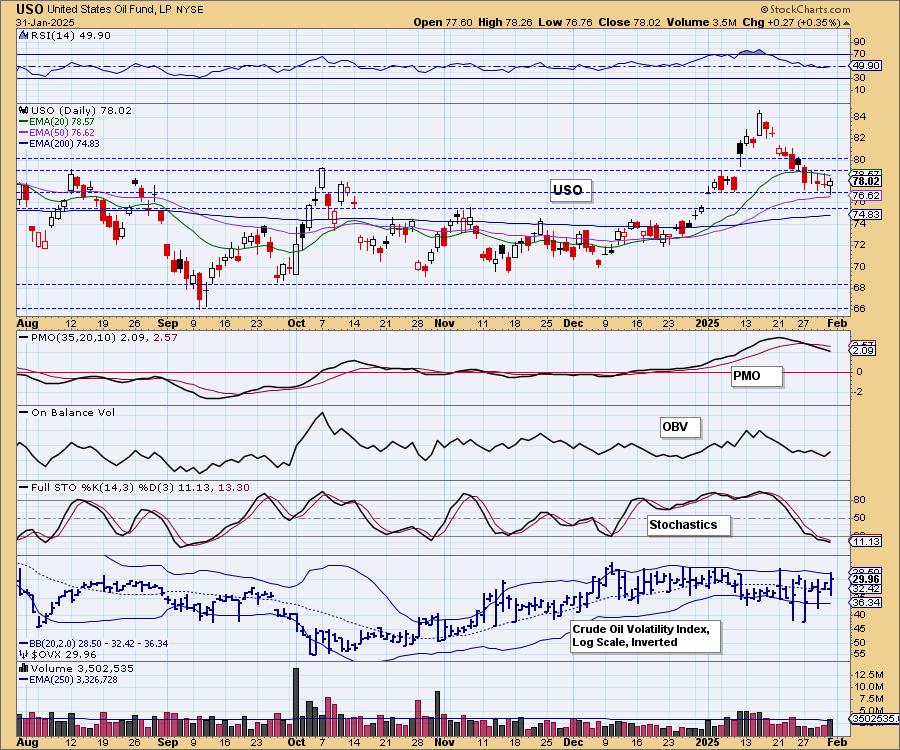900x750 pixels.
Task: Click the Sep label on bottom date axis
Action: (x=168, y=741)
